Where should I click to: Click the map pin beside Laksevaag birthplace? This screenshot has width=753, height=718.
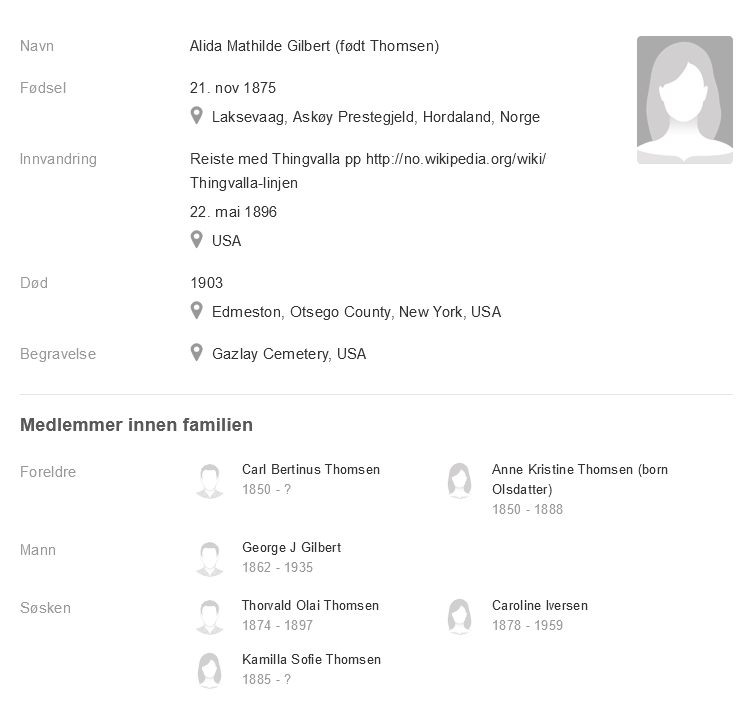click(x=197, y=116)
